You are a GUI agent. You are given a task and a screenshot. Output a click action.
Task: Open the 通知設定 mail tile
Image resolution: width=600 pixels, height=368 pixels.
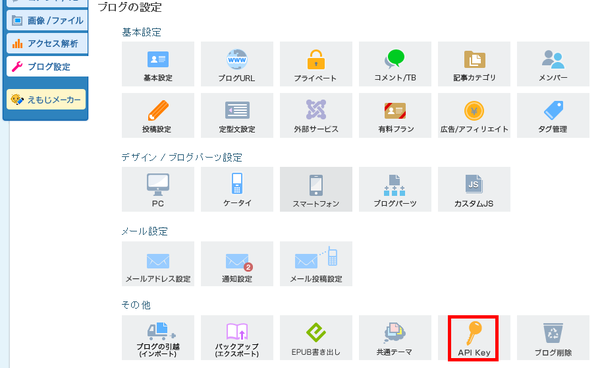tap(237, 264)
